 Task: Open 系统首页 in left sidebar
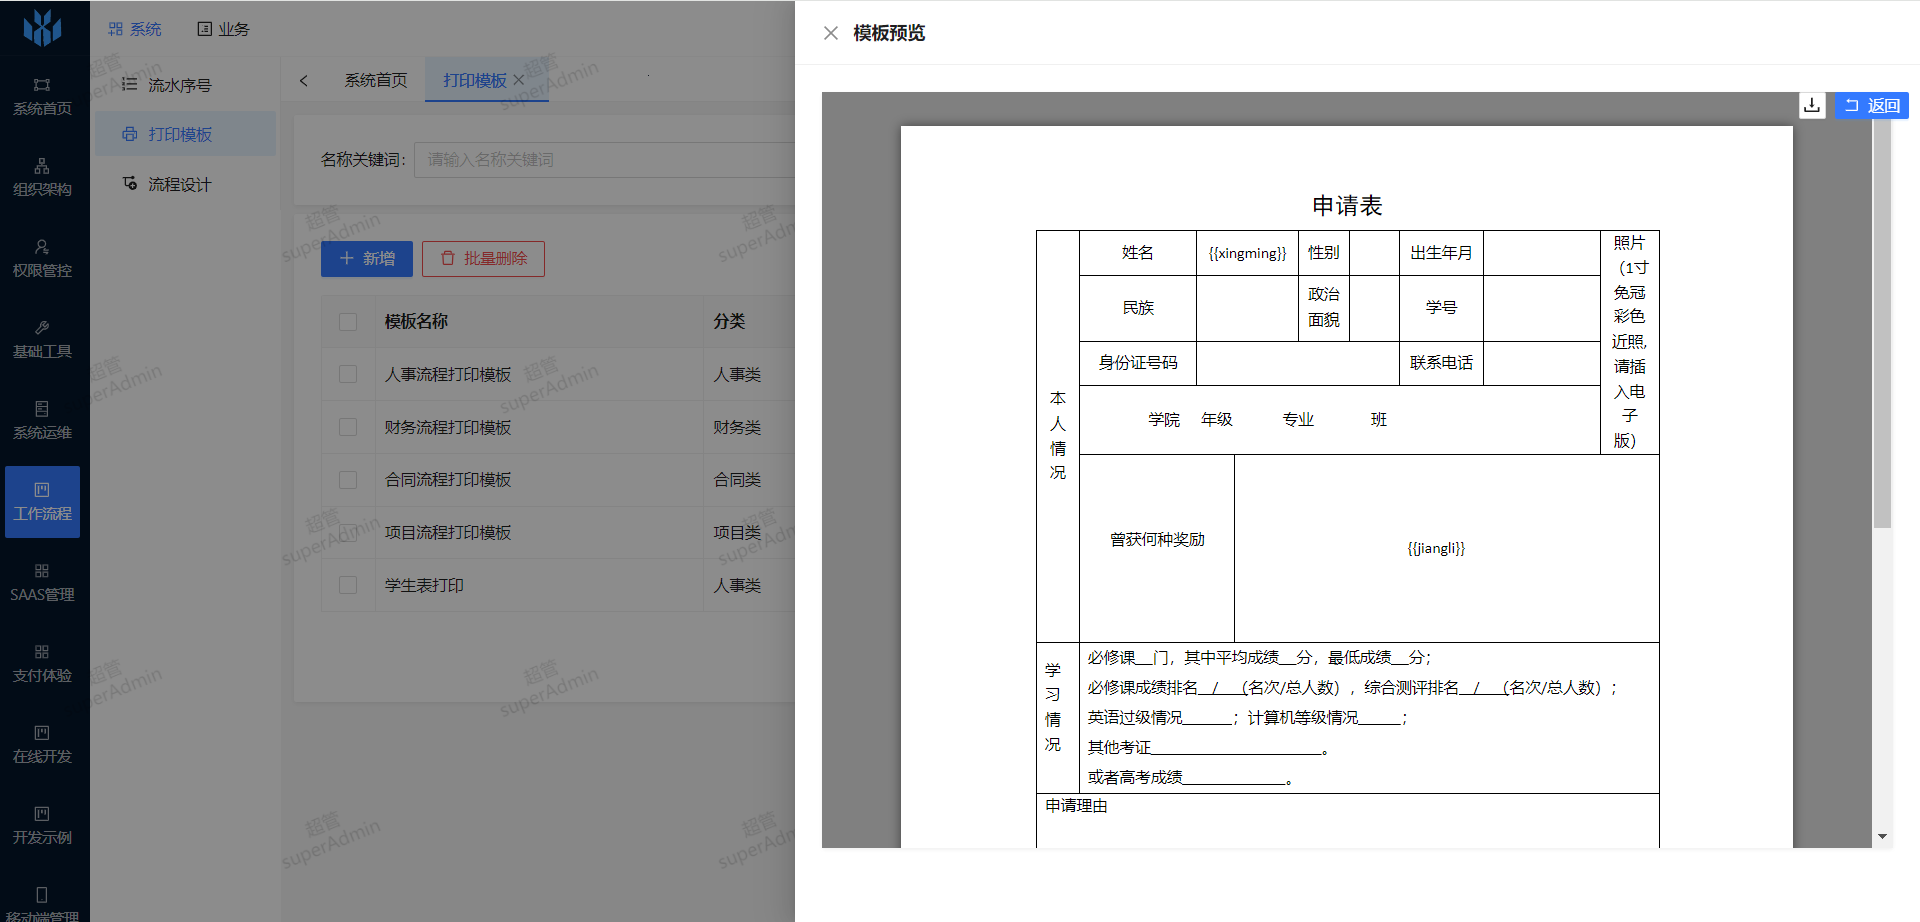(x=42, y=97)
